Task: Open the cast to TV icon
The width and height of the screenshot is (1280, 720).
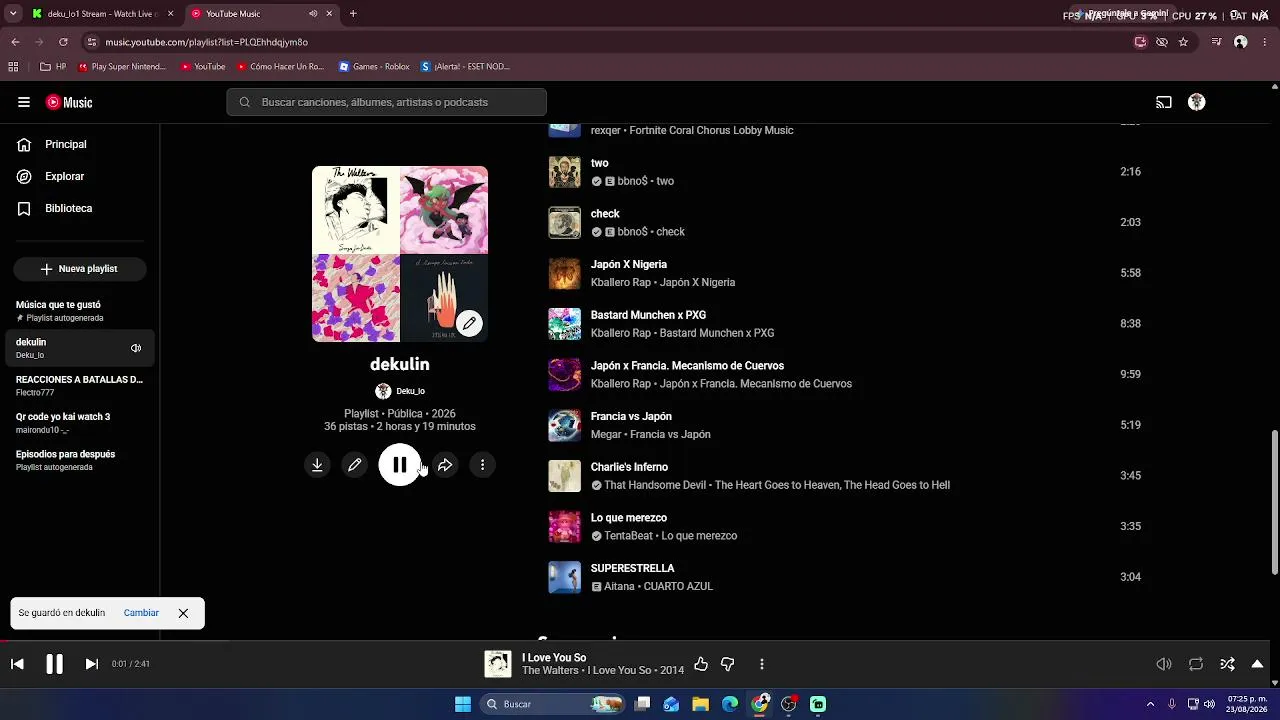Action: [1164, 102]
